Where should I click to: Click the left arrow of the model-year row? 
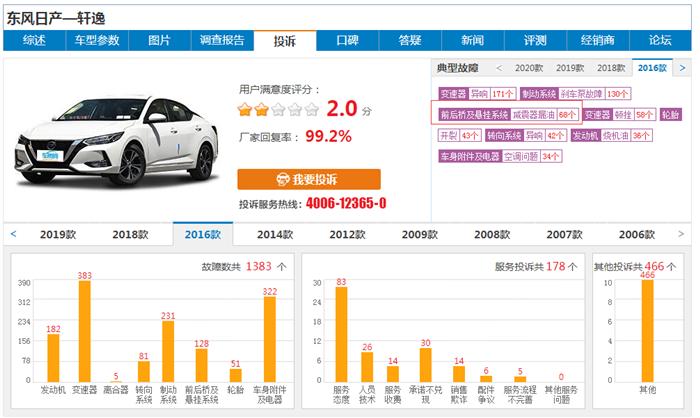(x=13, y=234)
